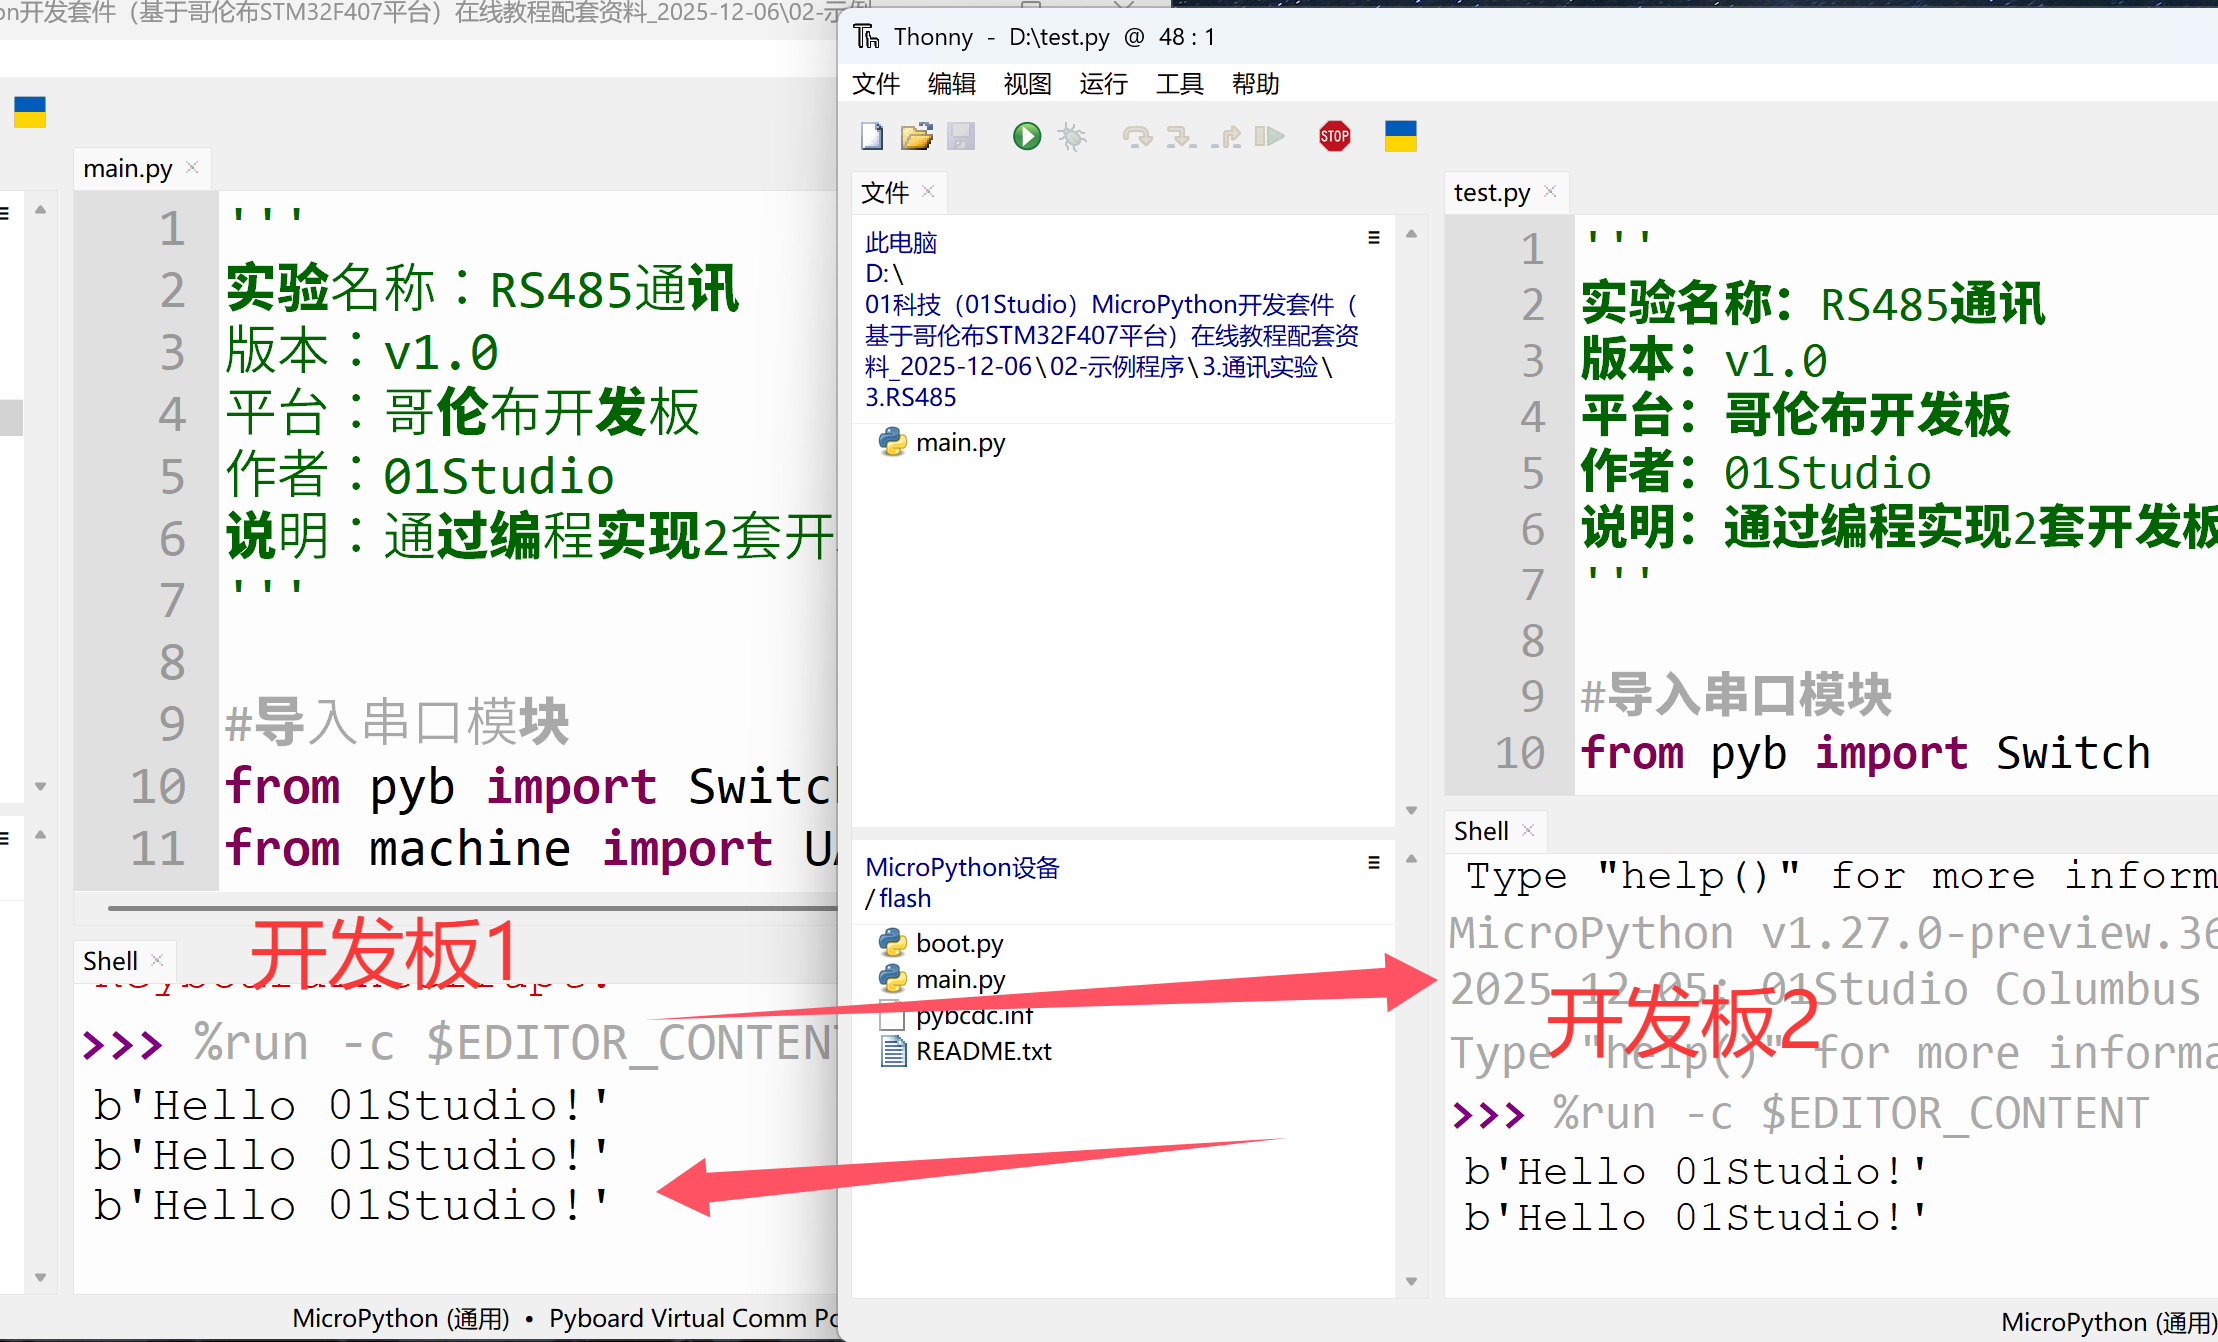Open interpreter selector MicroPython (通用) at bottom right
The height and width of the screenshot is (1342, 2218).
point(2108,1322)
